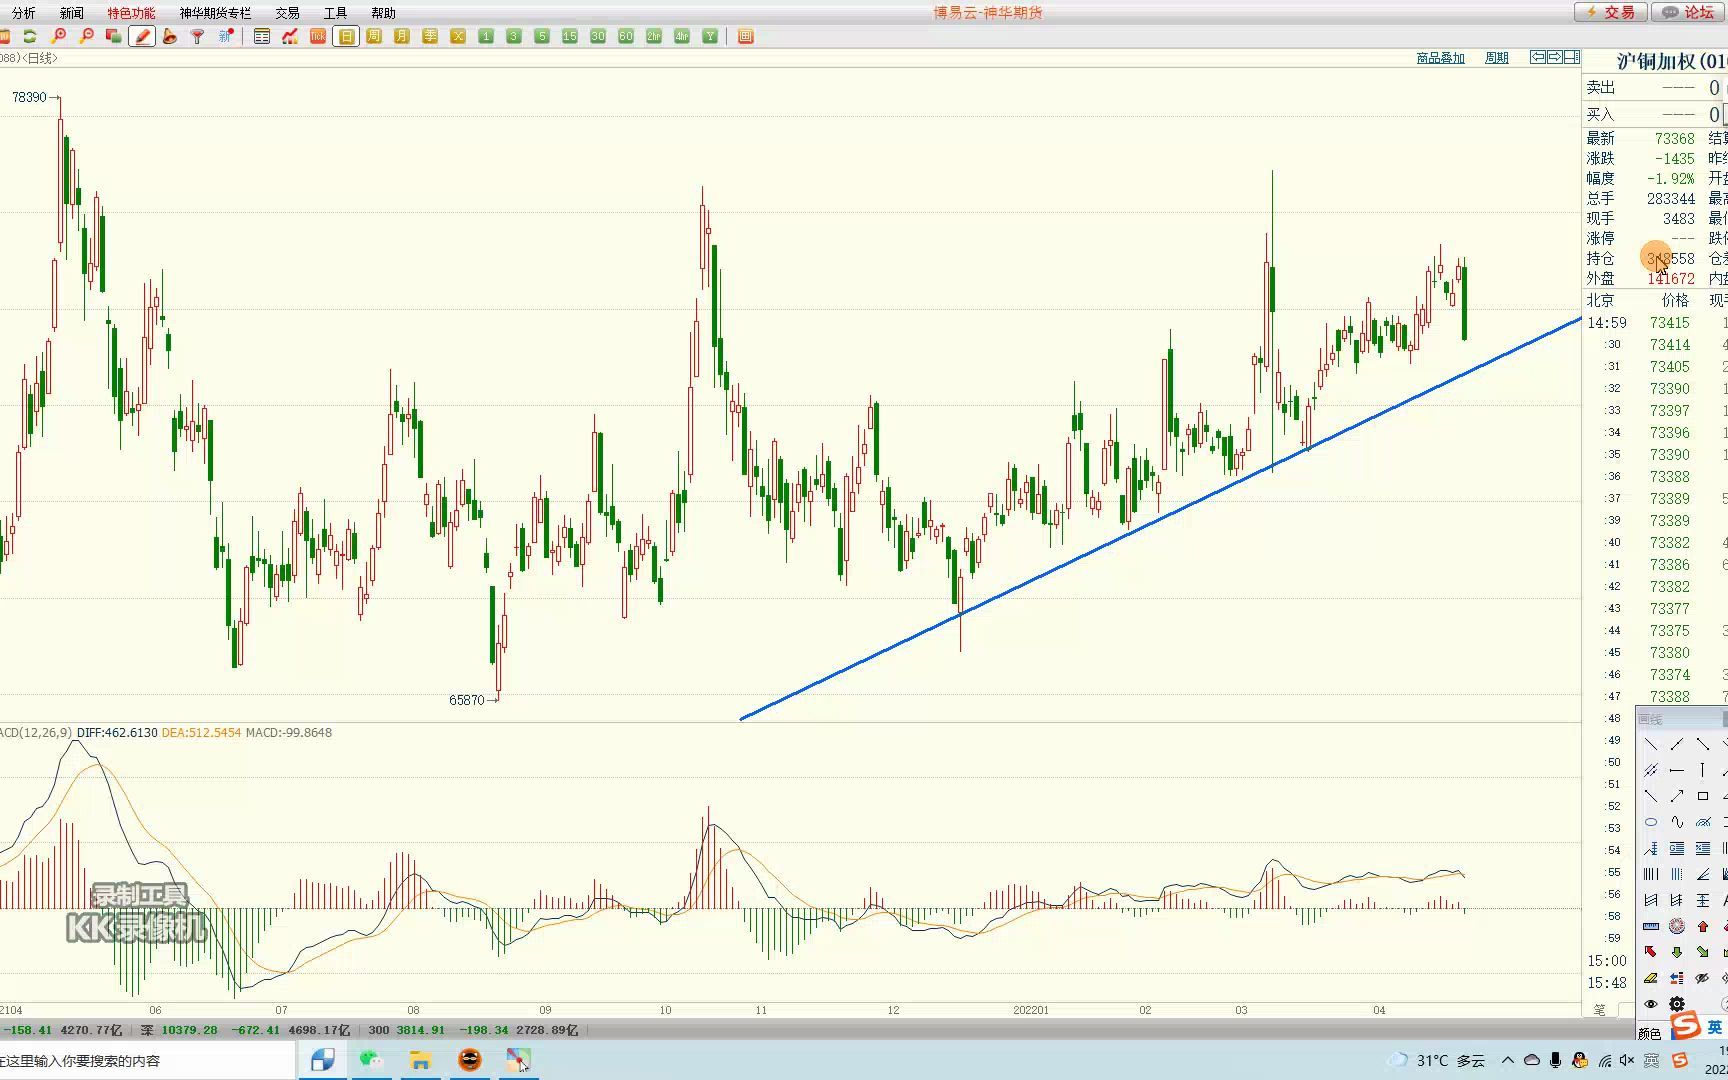Screen dimensions: 1728x1080
Task: Open the 帮助 menu
Action: (x=383, y=13)
